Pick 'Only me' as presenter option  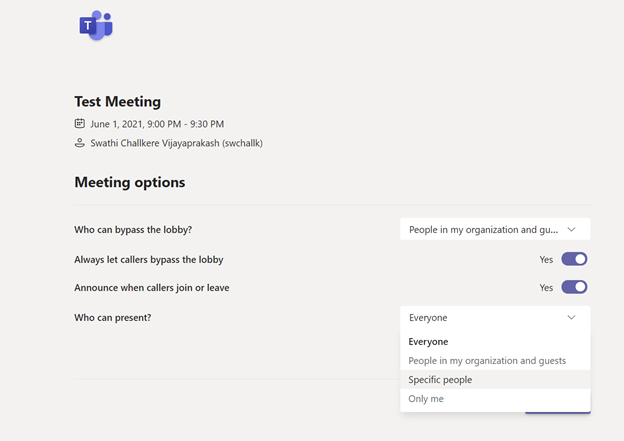(x=426, y=399)
